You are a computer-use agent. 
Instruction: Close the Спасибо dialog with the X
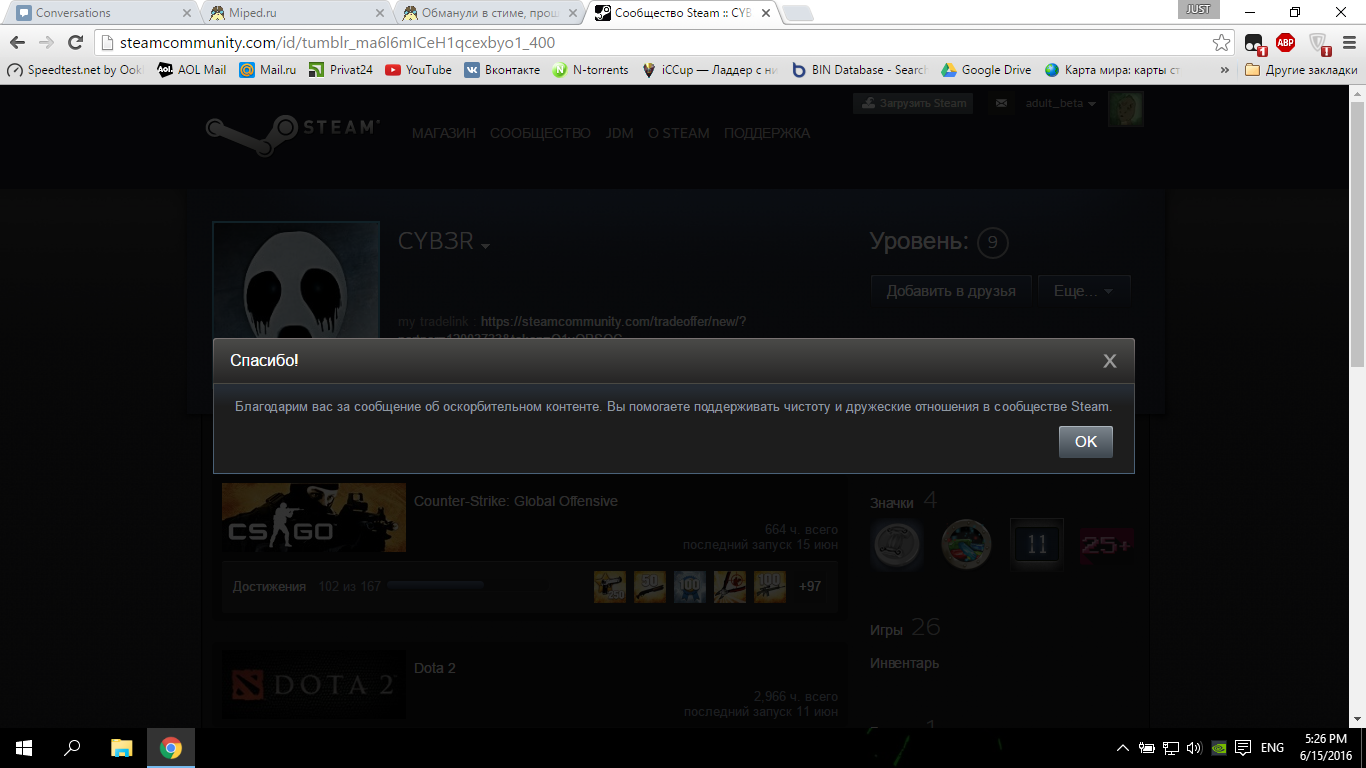tap(1109, 361)
